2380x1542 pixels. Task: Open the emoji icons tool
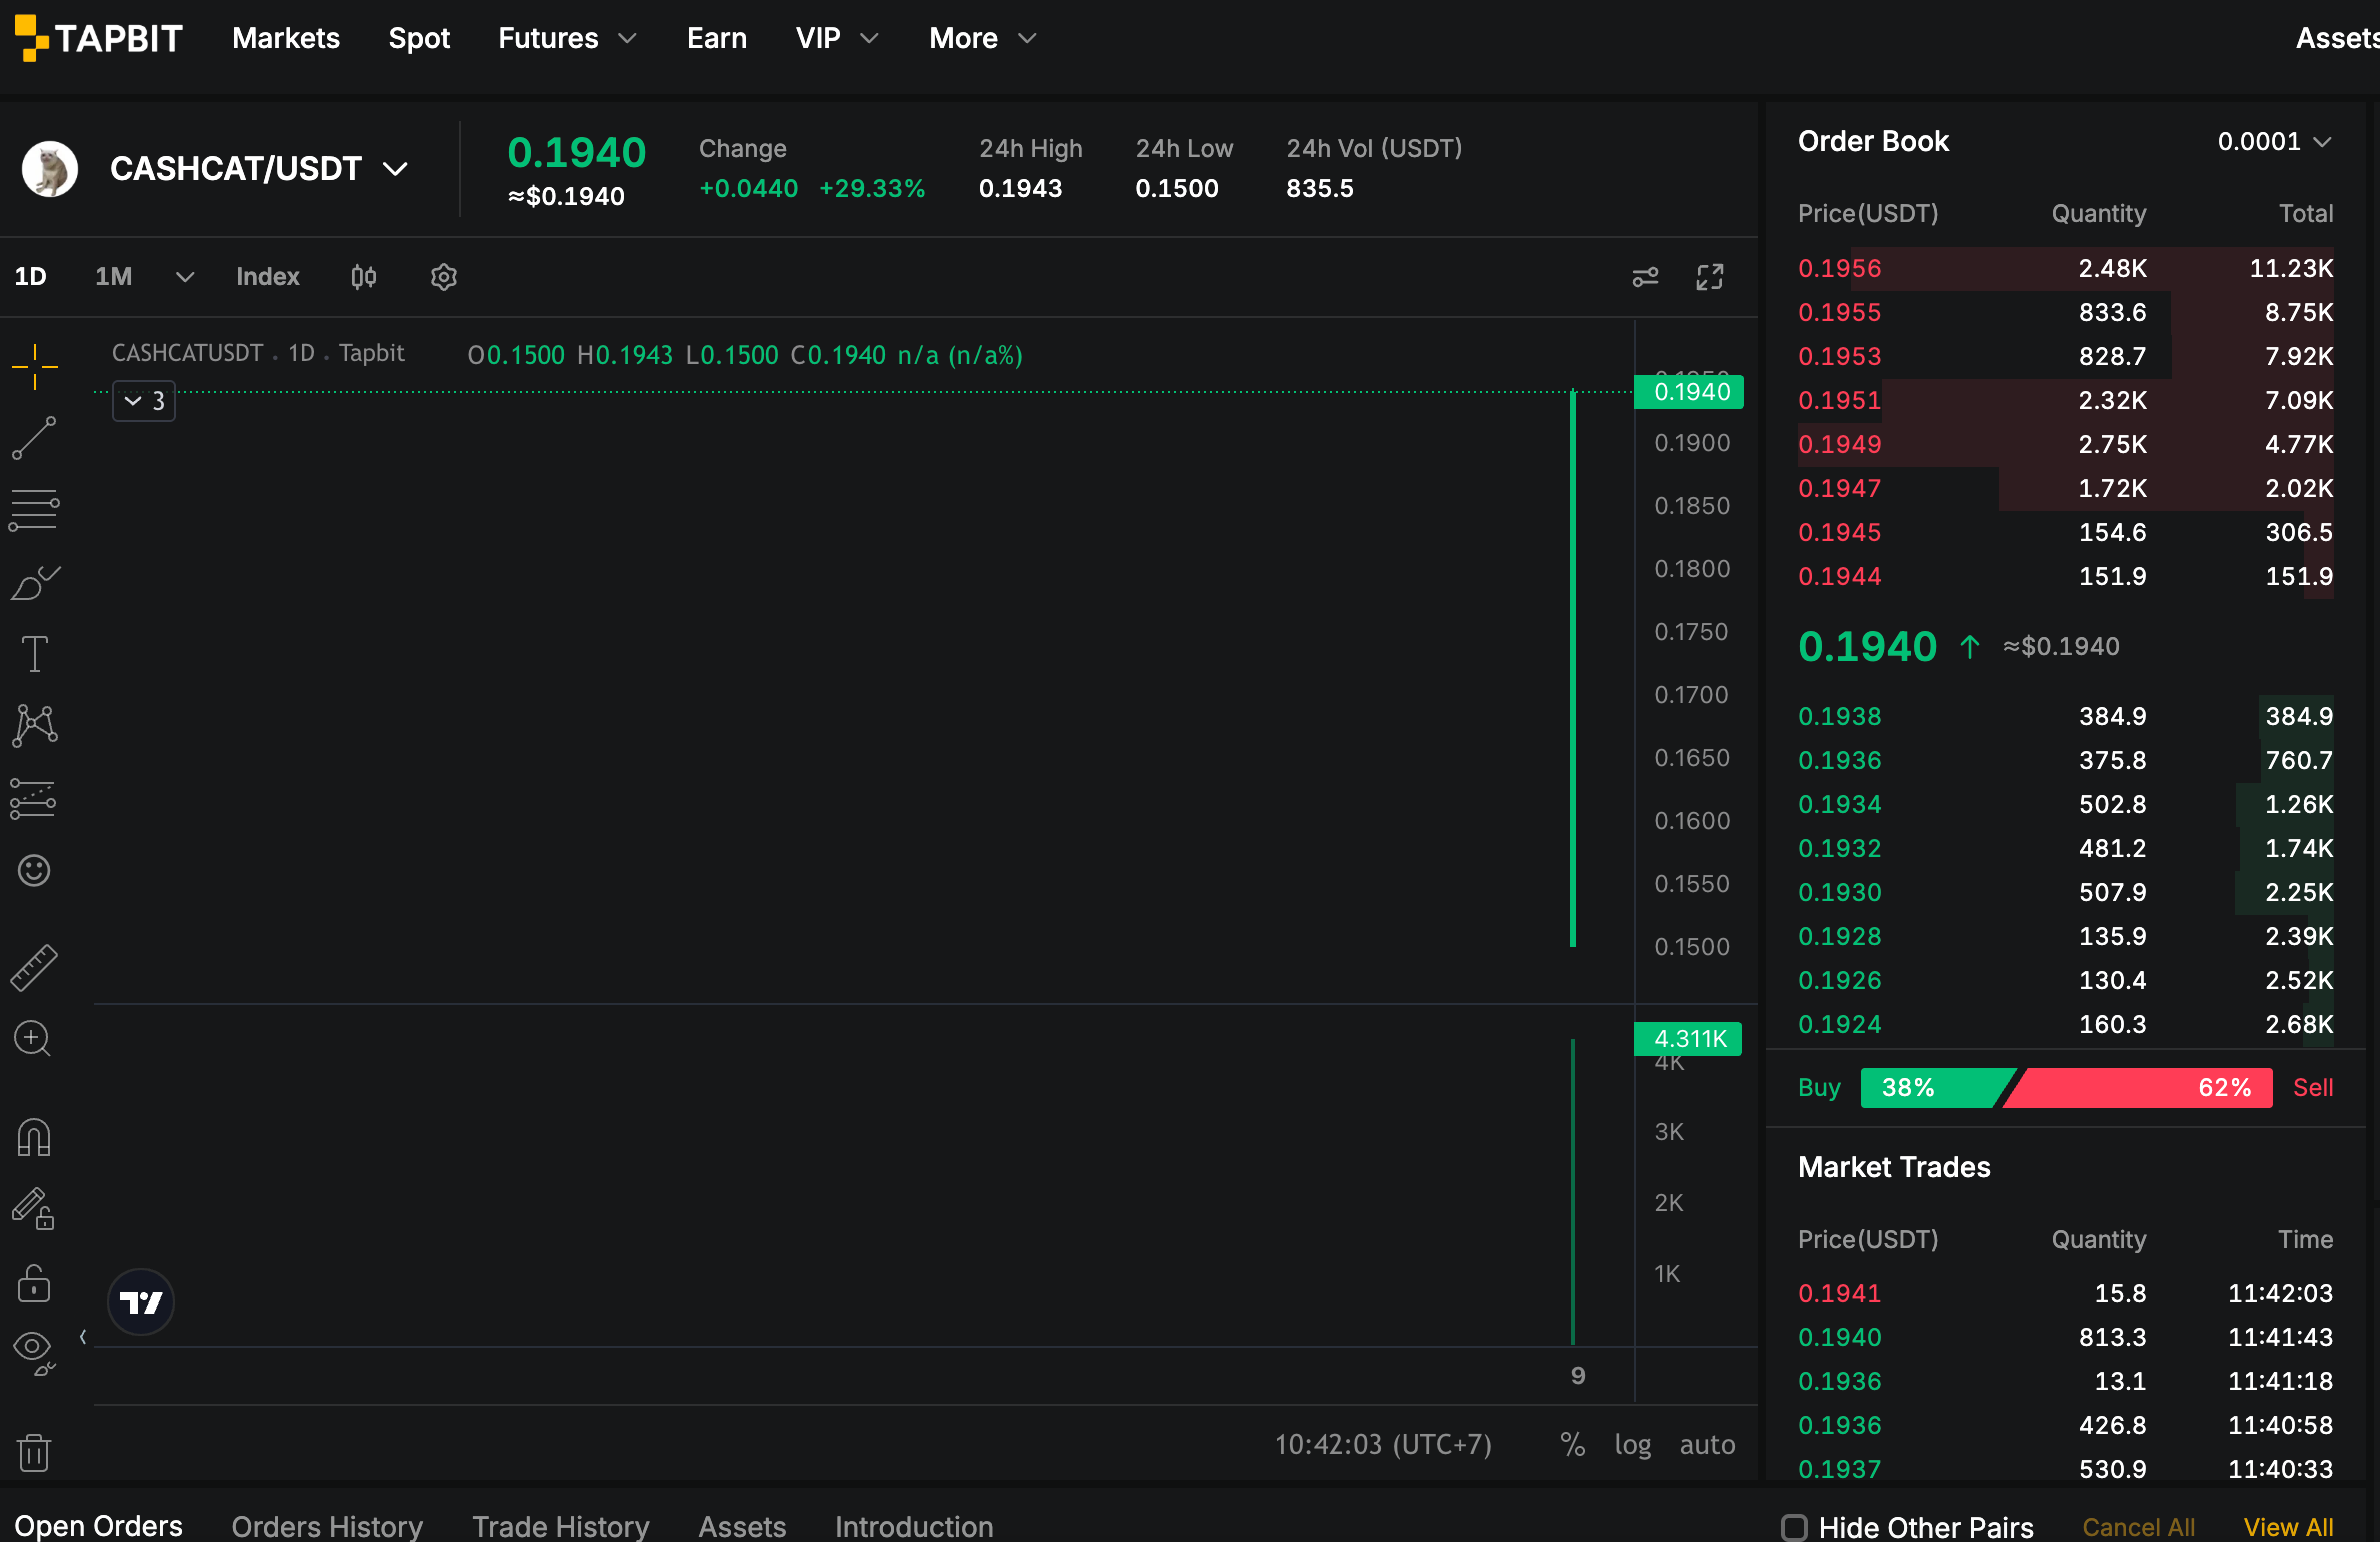(34, 870)
